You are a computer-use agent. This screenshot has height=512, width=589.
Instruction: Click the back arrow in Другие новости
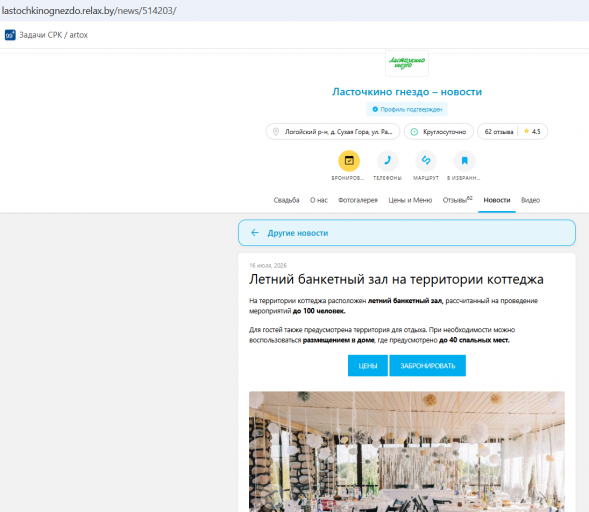click(x=255, y=233)
